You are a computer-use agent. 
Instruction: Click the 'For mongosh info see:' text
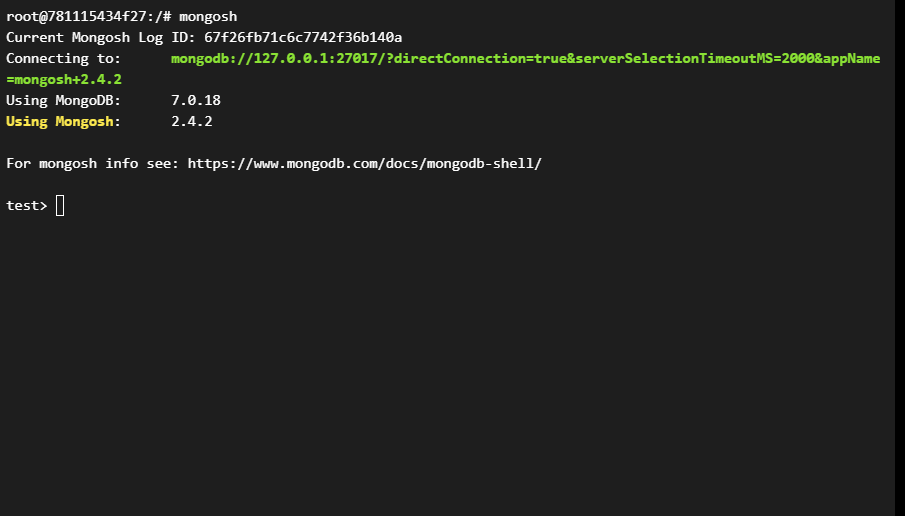[x=92, y=163]
